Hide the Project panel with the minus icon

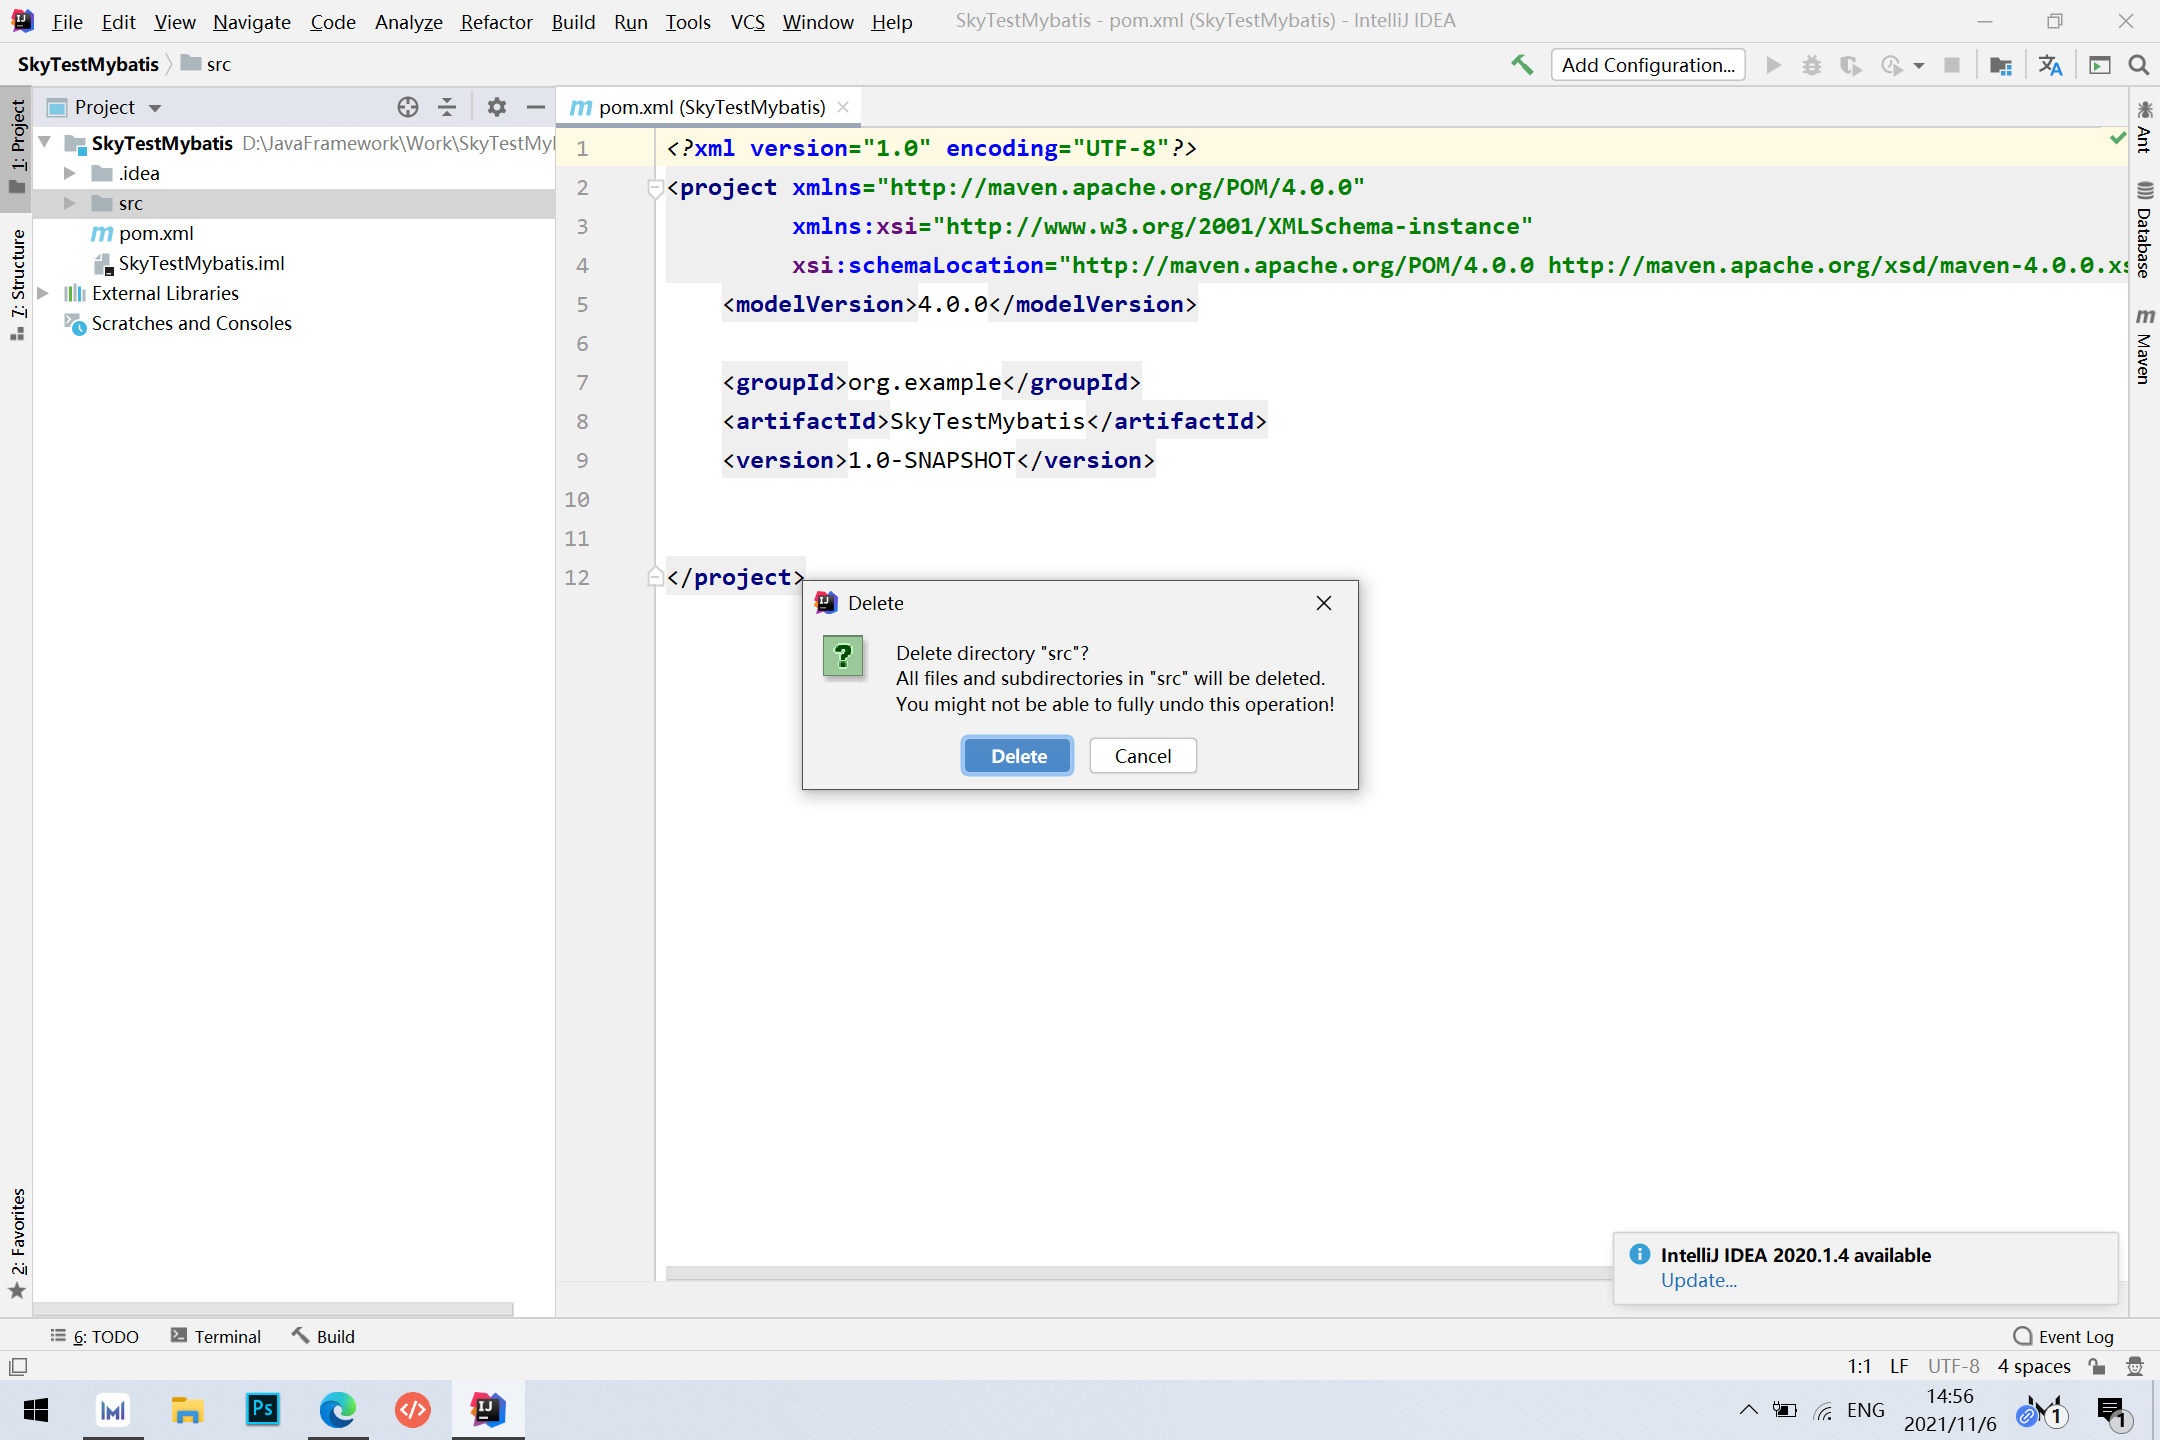click(x=536, y=107)
